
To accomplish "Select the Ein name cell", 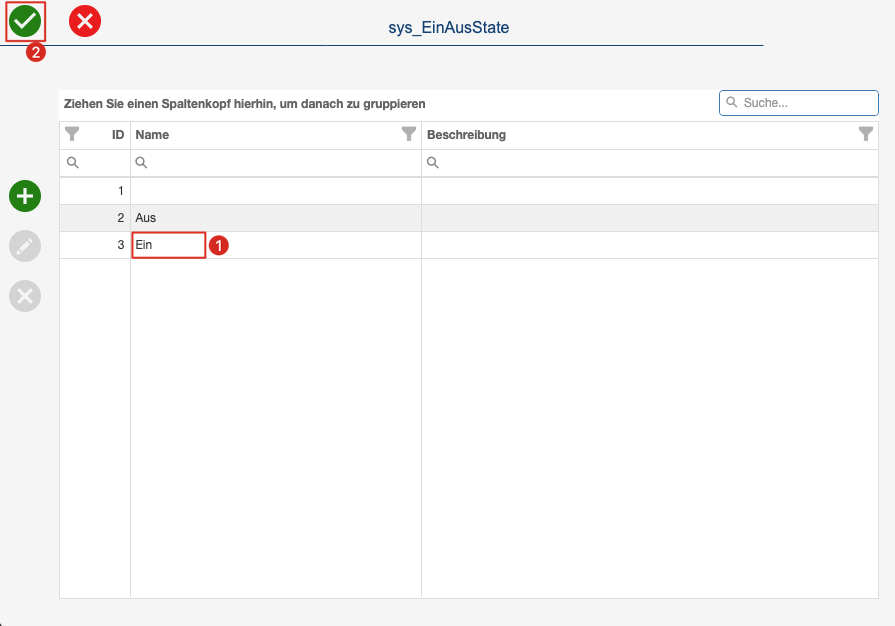I will pos(168,245).
